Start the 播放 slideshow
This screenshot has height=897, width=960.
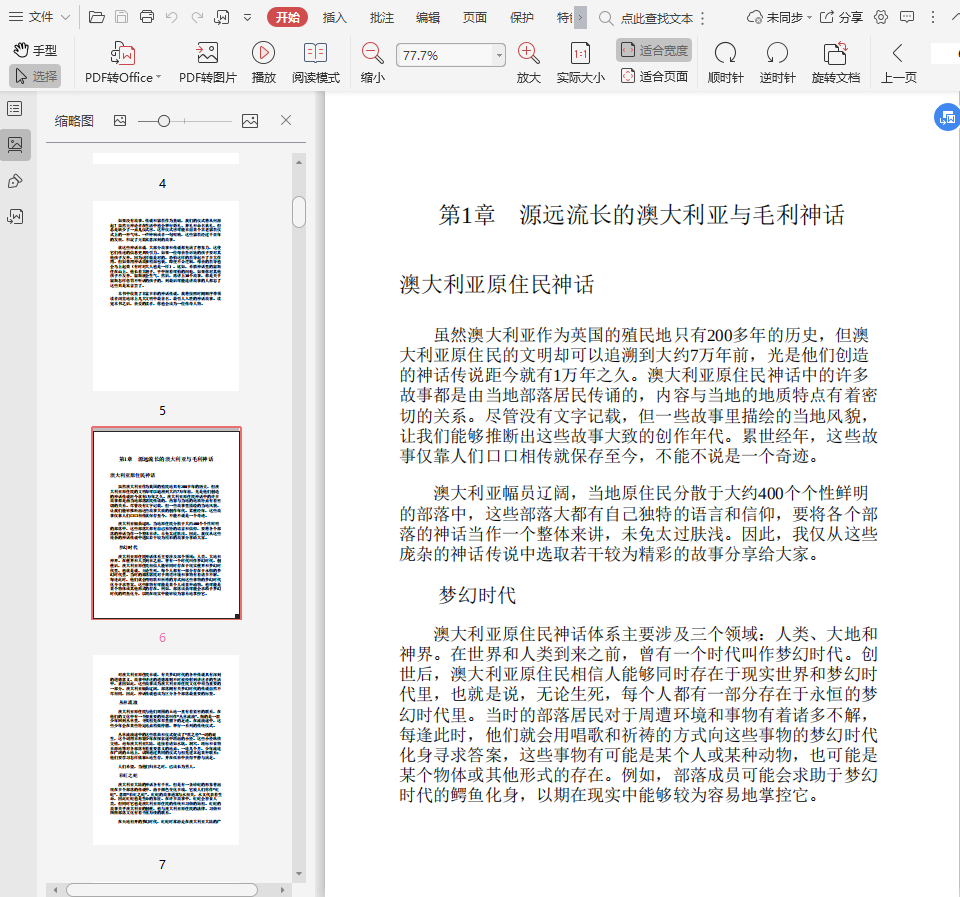click(263, 62)
